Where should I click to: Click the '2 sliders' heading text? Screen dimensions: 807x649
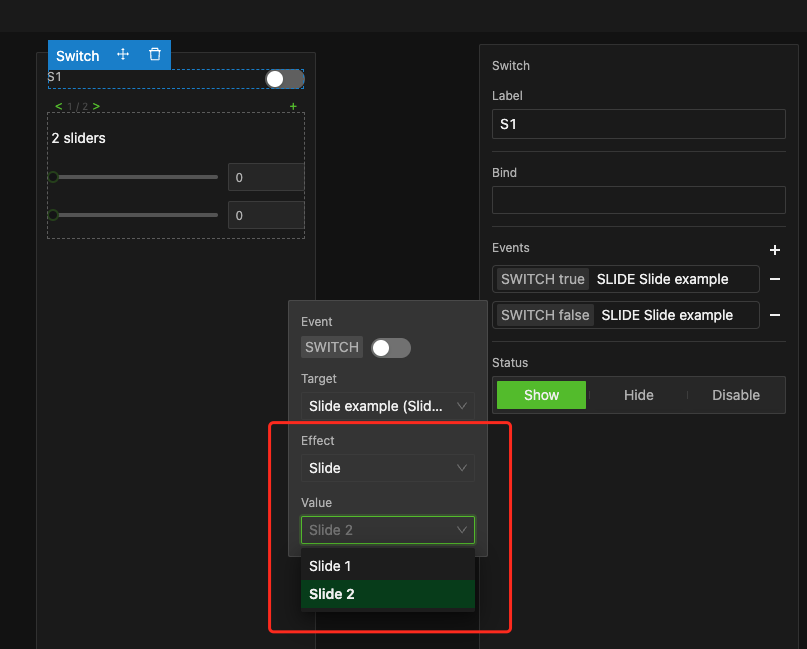click(78, 138)
